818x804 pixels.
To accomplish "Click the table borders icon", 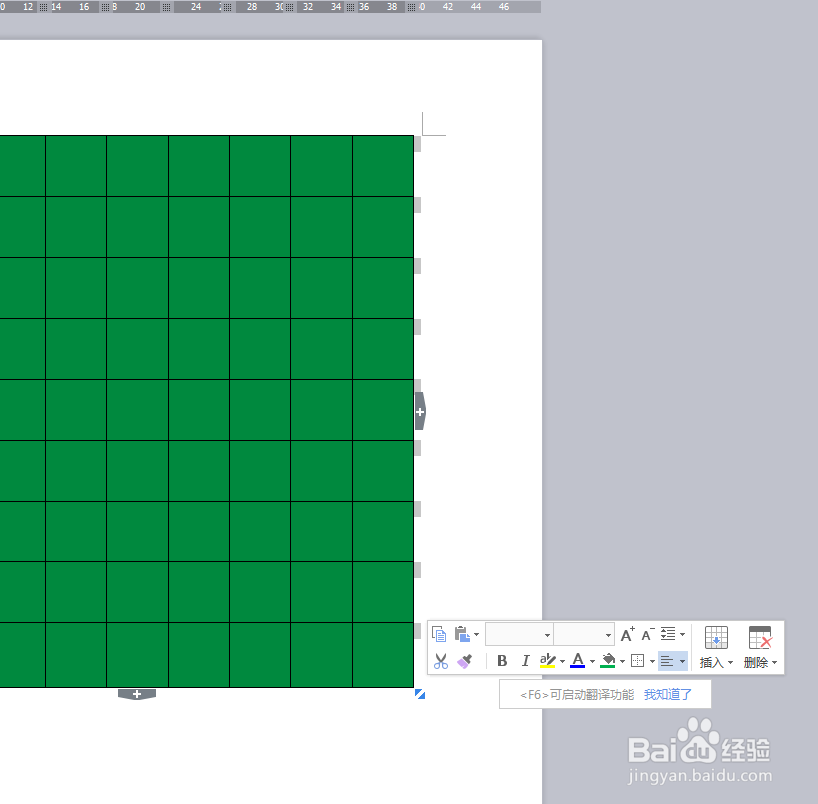I will [637, 661].
